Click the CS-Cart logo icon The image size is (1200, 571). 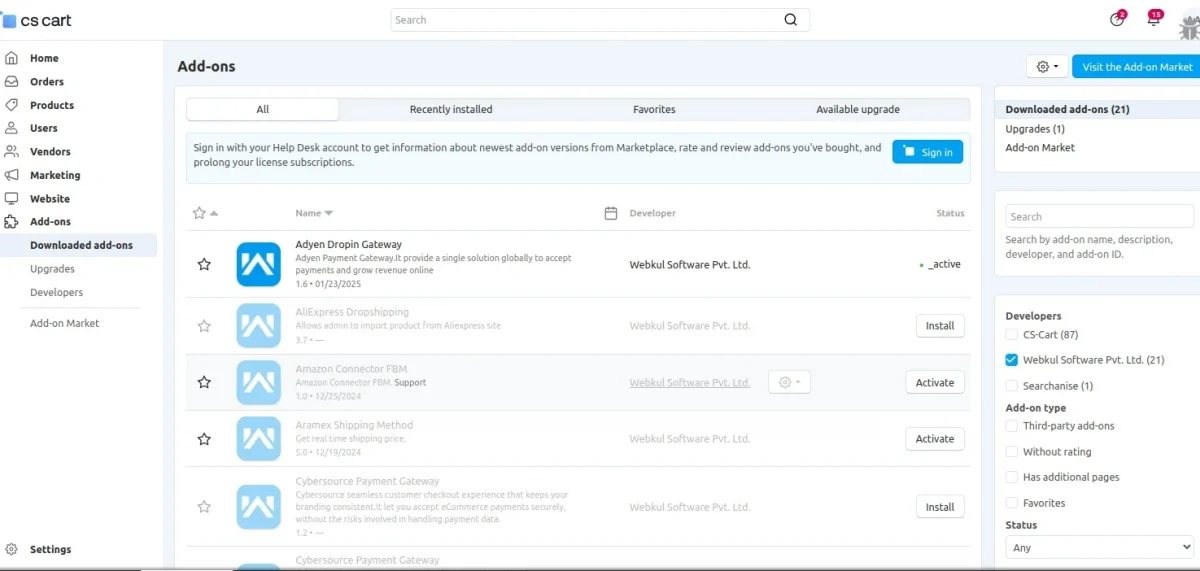9,20
